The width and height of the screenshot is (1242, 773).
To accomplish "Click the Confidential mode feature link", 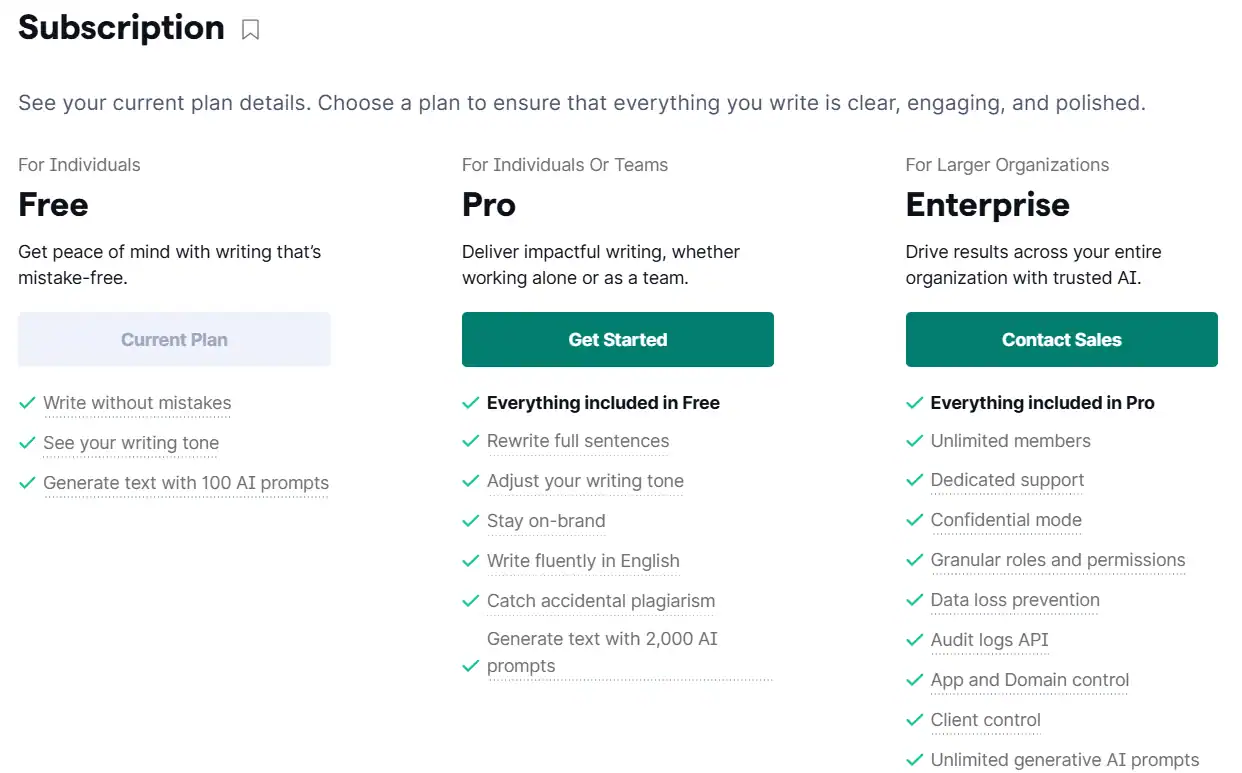I will (x=1006, y=520).
